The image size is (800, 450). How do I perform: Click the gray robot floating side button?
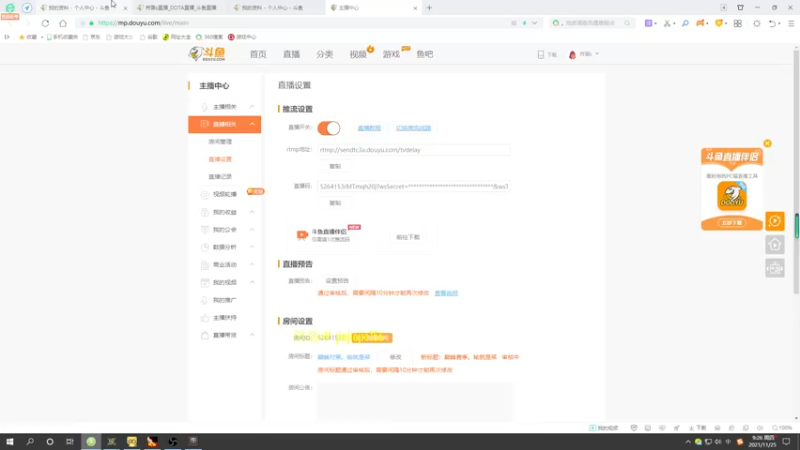[x=774, y=268]
